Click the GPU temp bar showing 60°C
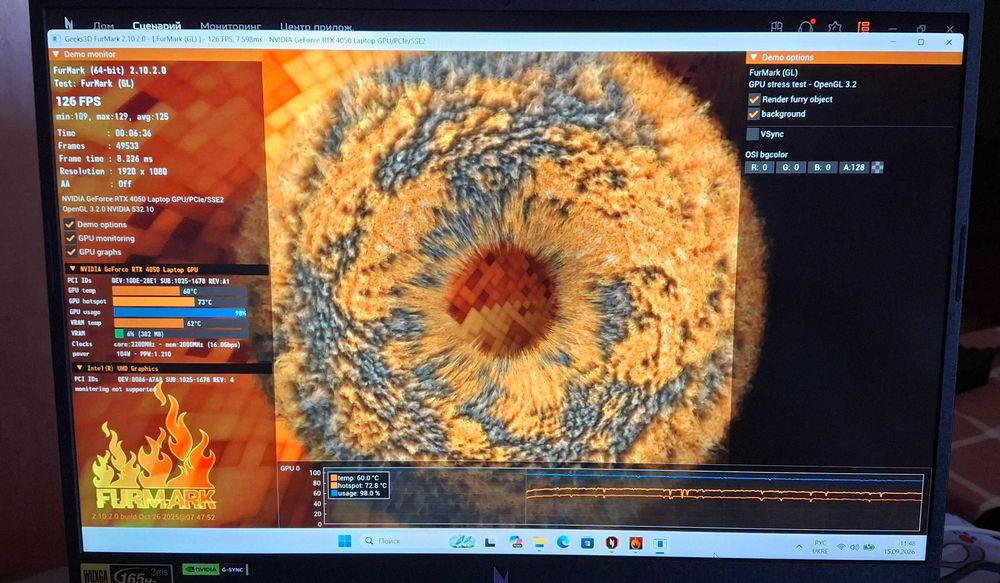Screen dimensions: 1000x583 tap(179, 291)
